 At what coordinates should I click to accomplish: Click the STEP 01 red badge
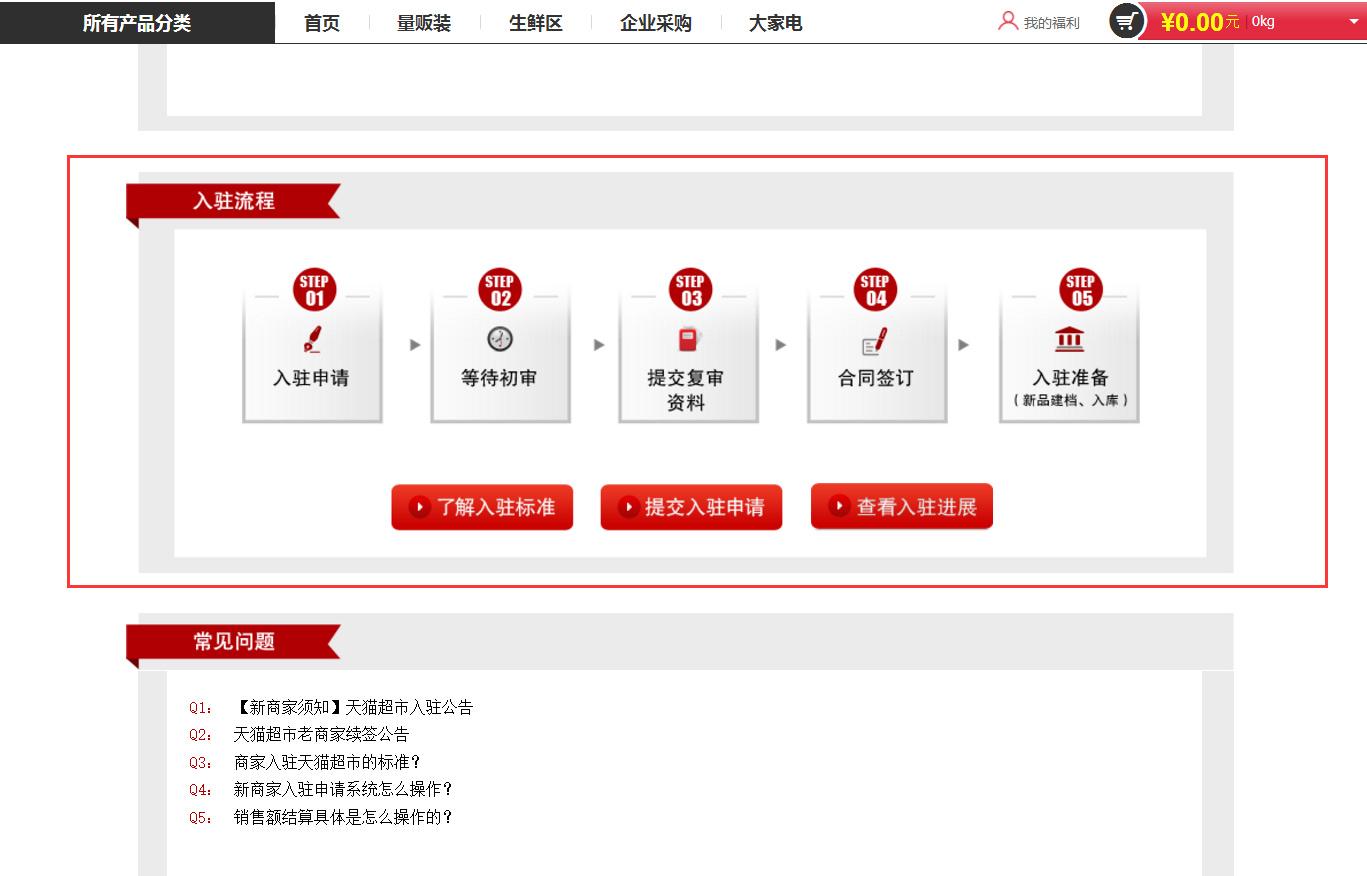click(x=314, y=290)
